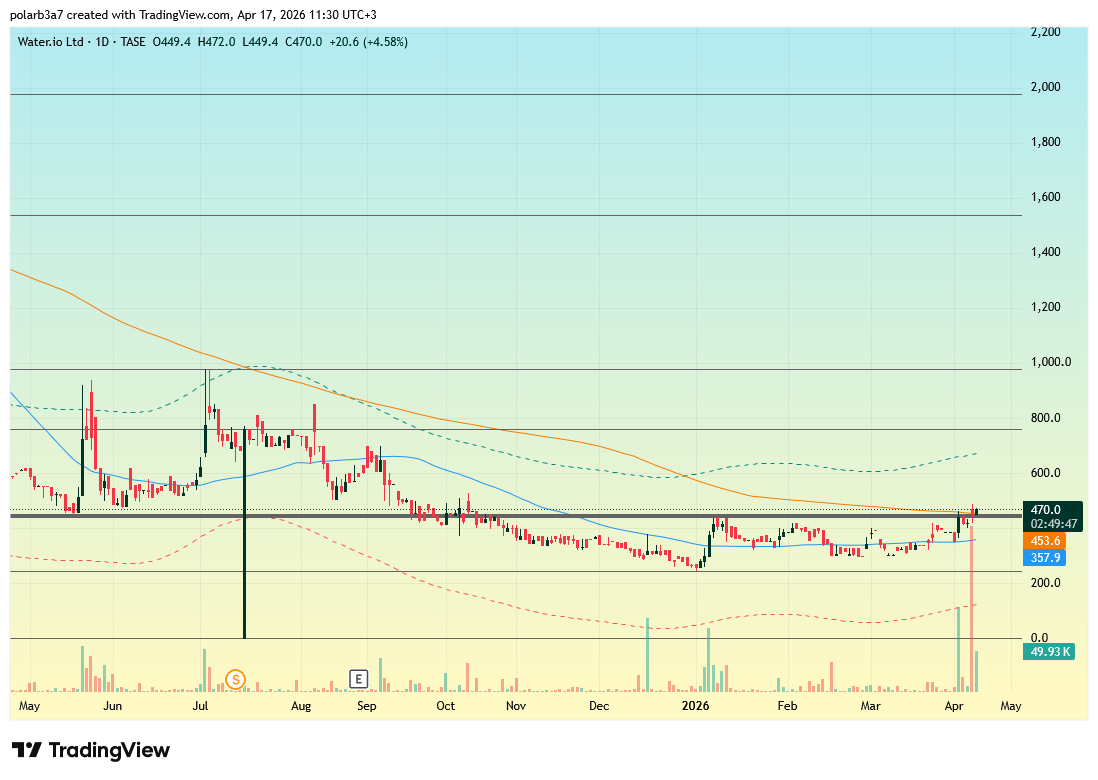Image resolution: width=1098 pixels, height=780 pixels.
Task: Click the orange S split marker
Action: (236, 679)
